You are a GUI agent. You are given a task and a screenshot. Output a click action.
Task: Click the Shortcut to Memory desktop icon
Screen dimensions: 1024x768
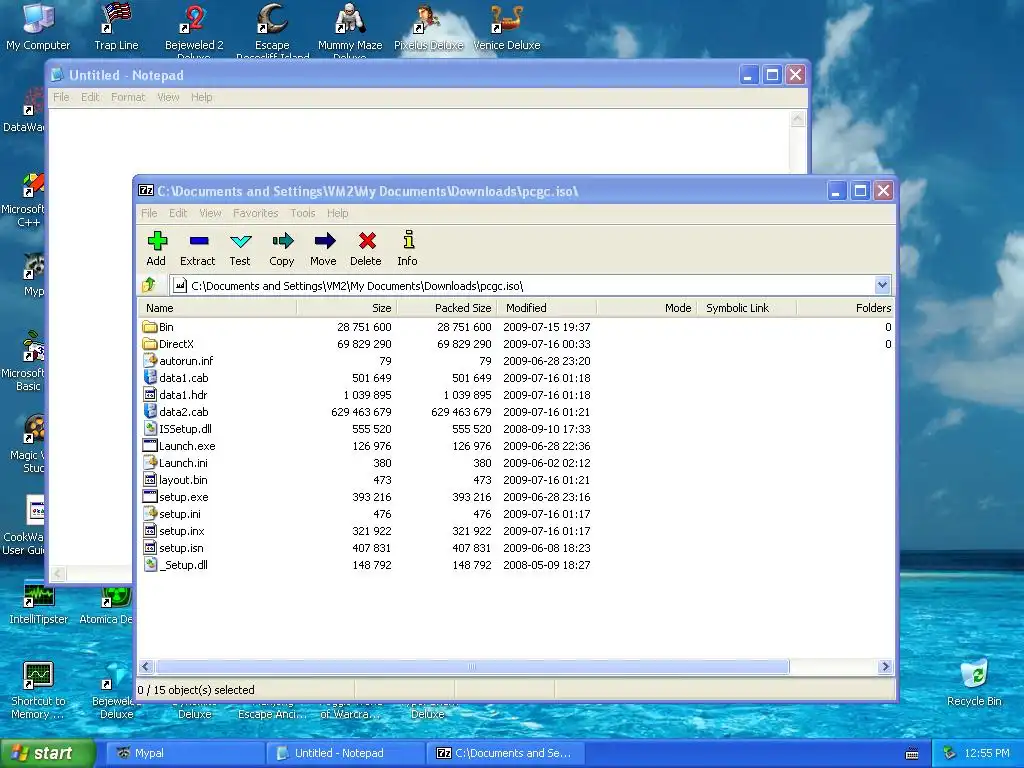38,691
